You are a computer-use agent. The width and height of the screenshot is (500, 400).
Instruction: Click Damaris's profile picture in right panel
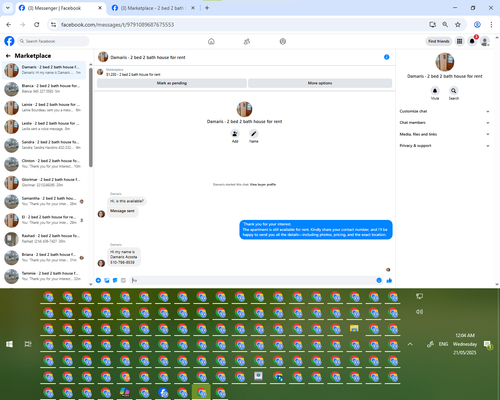click(x=445, y=62)
